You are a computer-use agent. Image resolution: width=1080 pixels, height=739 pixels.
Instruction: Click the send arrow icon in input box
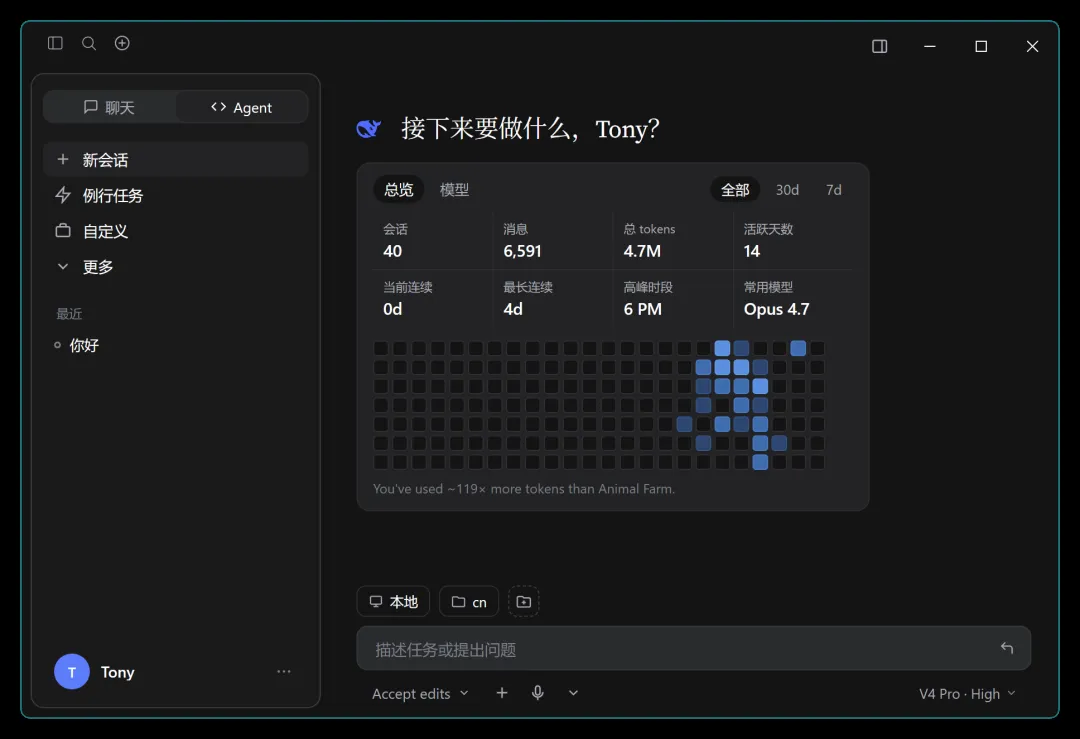[x=1006, y=648]
